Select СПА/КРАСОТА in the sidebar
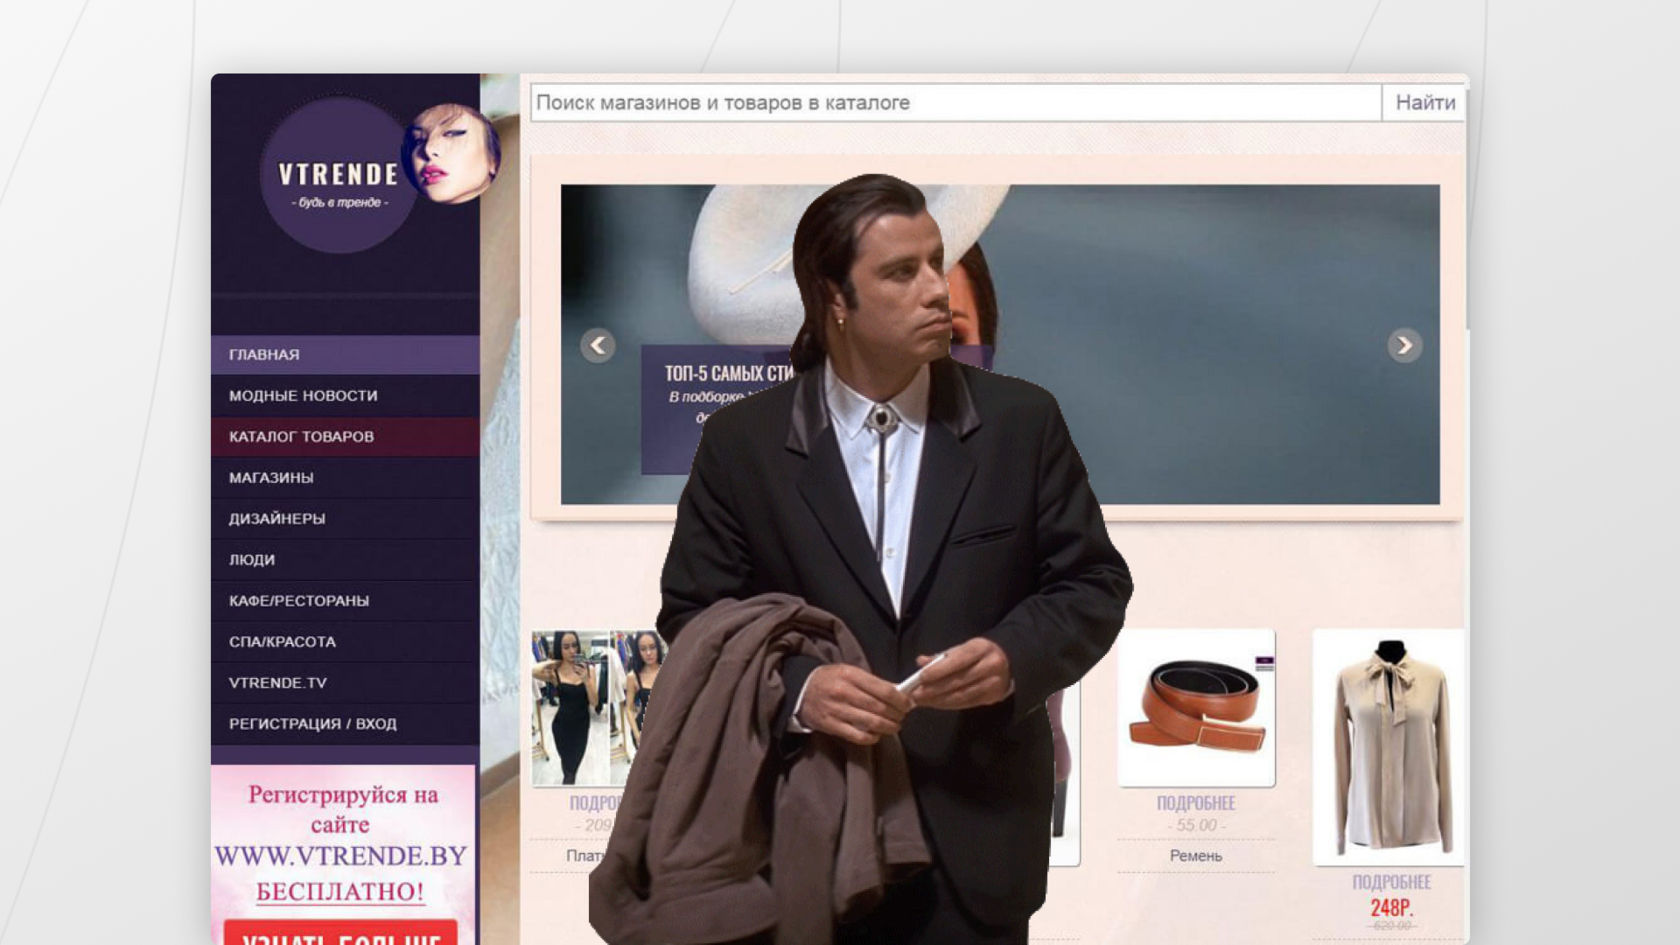 pyautogui.click(x=345, y=642)
